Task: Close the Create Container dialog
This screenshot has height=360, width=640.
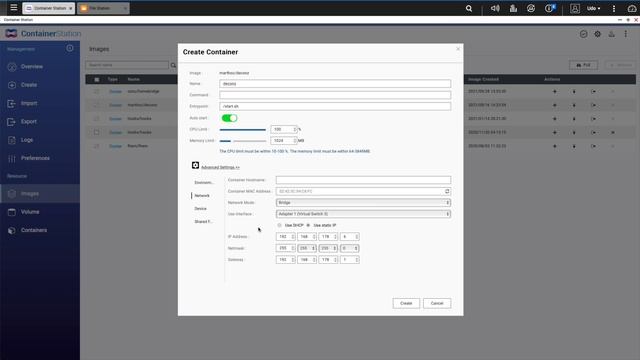Action: [458, 49]
